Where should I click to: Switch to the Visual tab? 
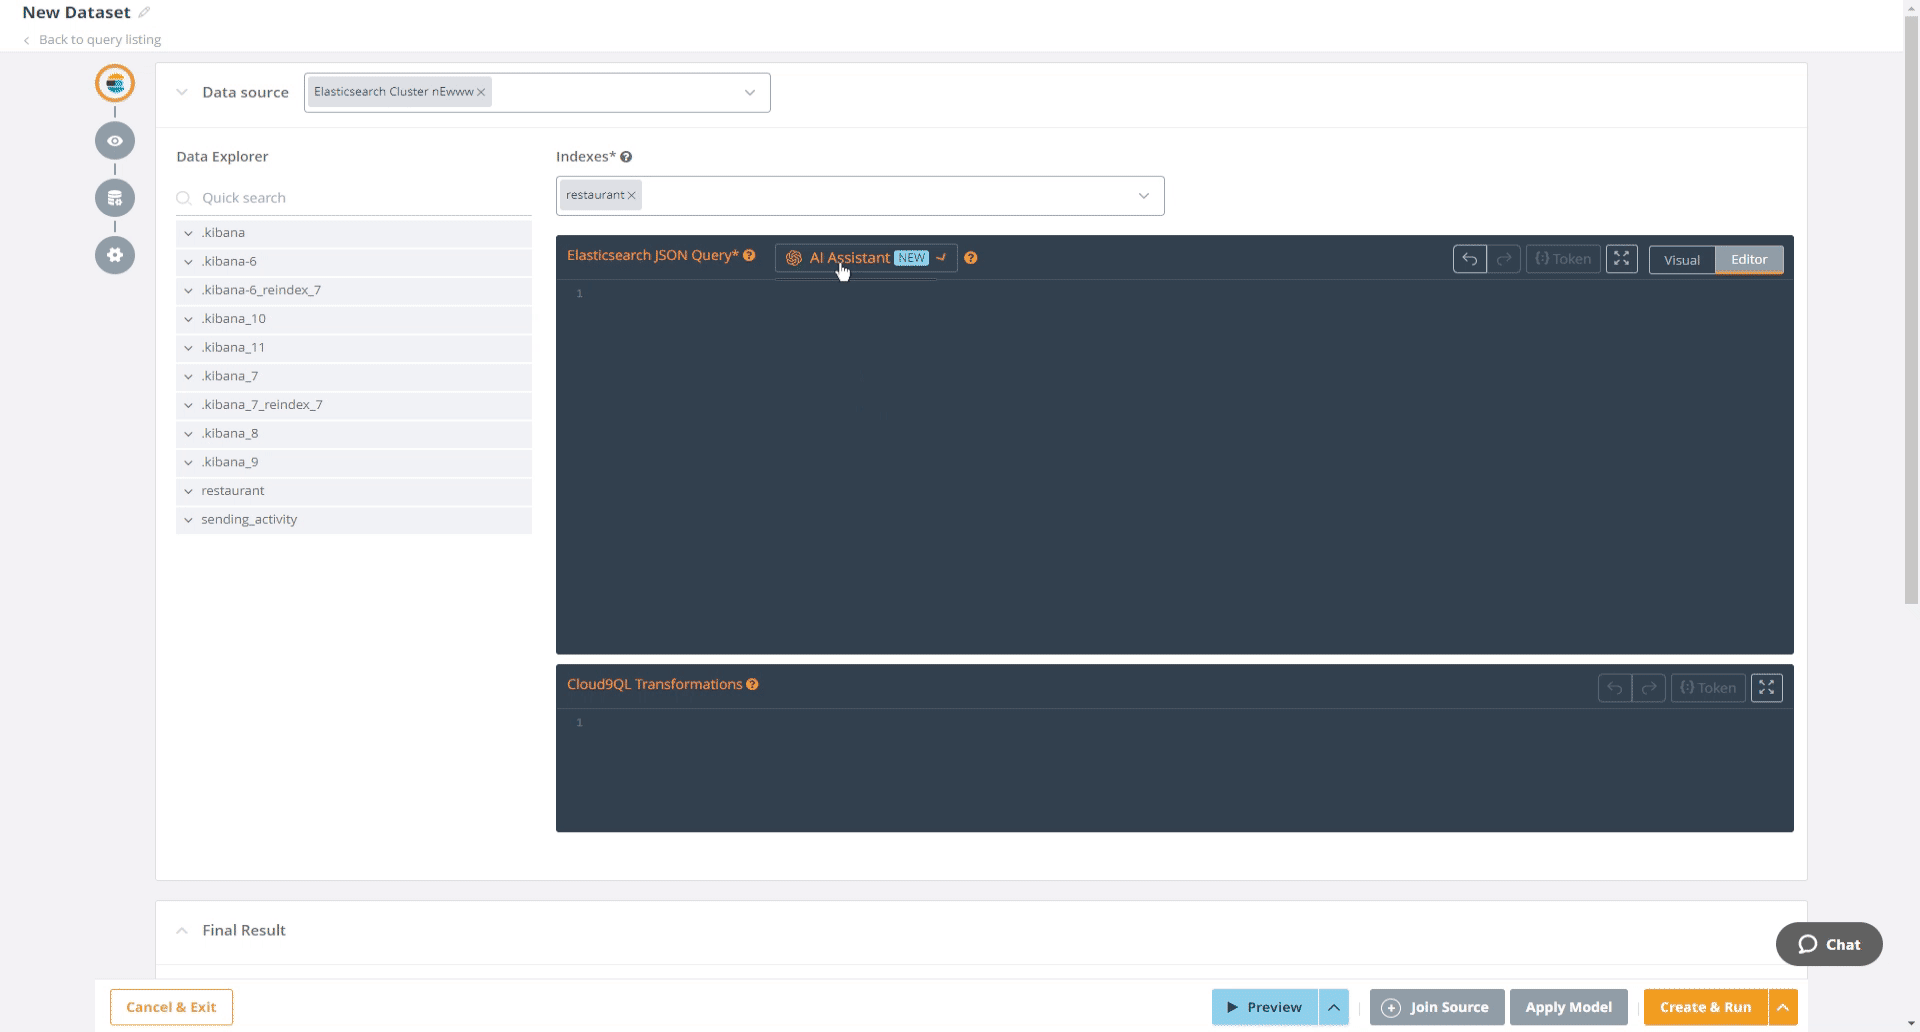[x=1682, y=259]
